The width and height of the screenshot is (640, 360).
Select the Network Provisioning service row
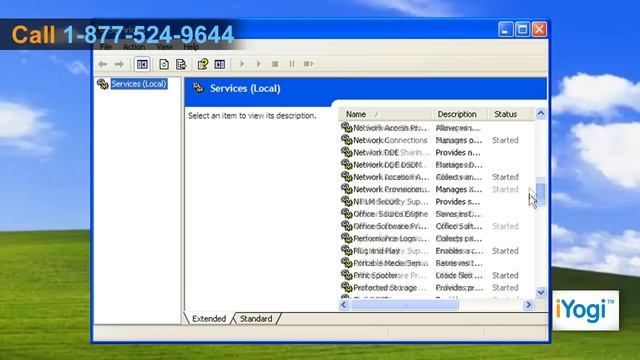[437, 189]
